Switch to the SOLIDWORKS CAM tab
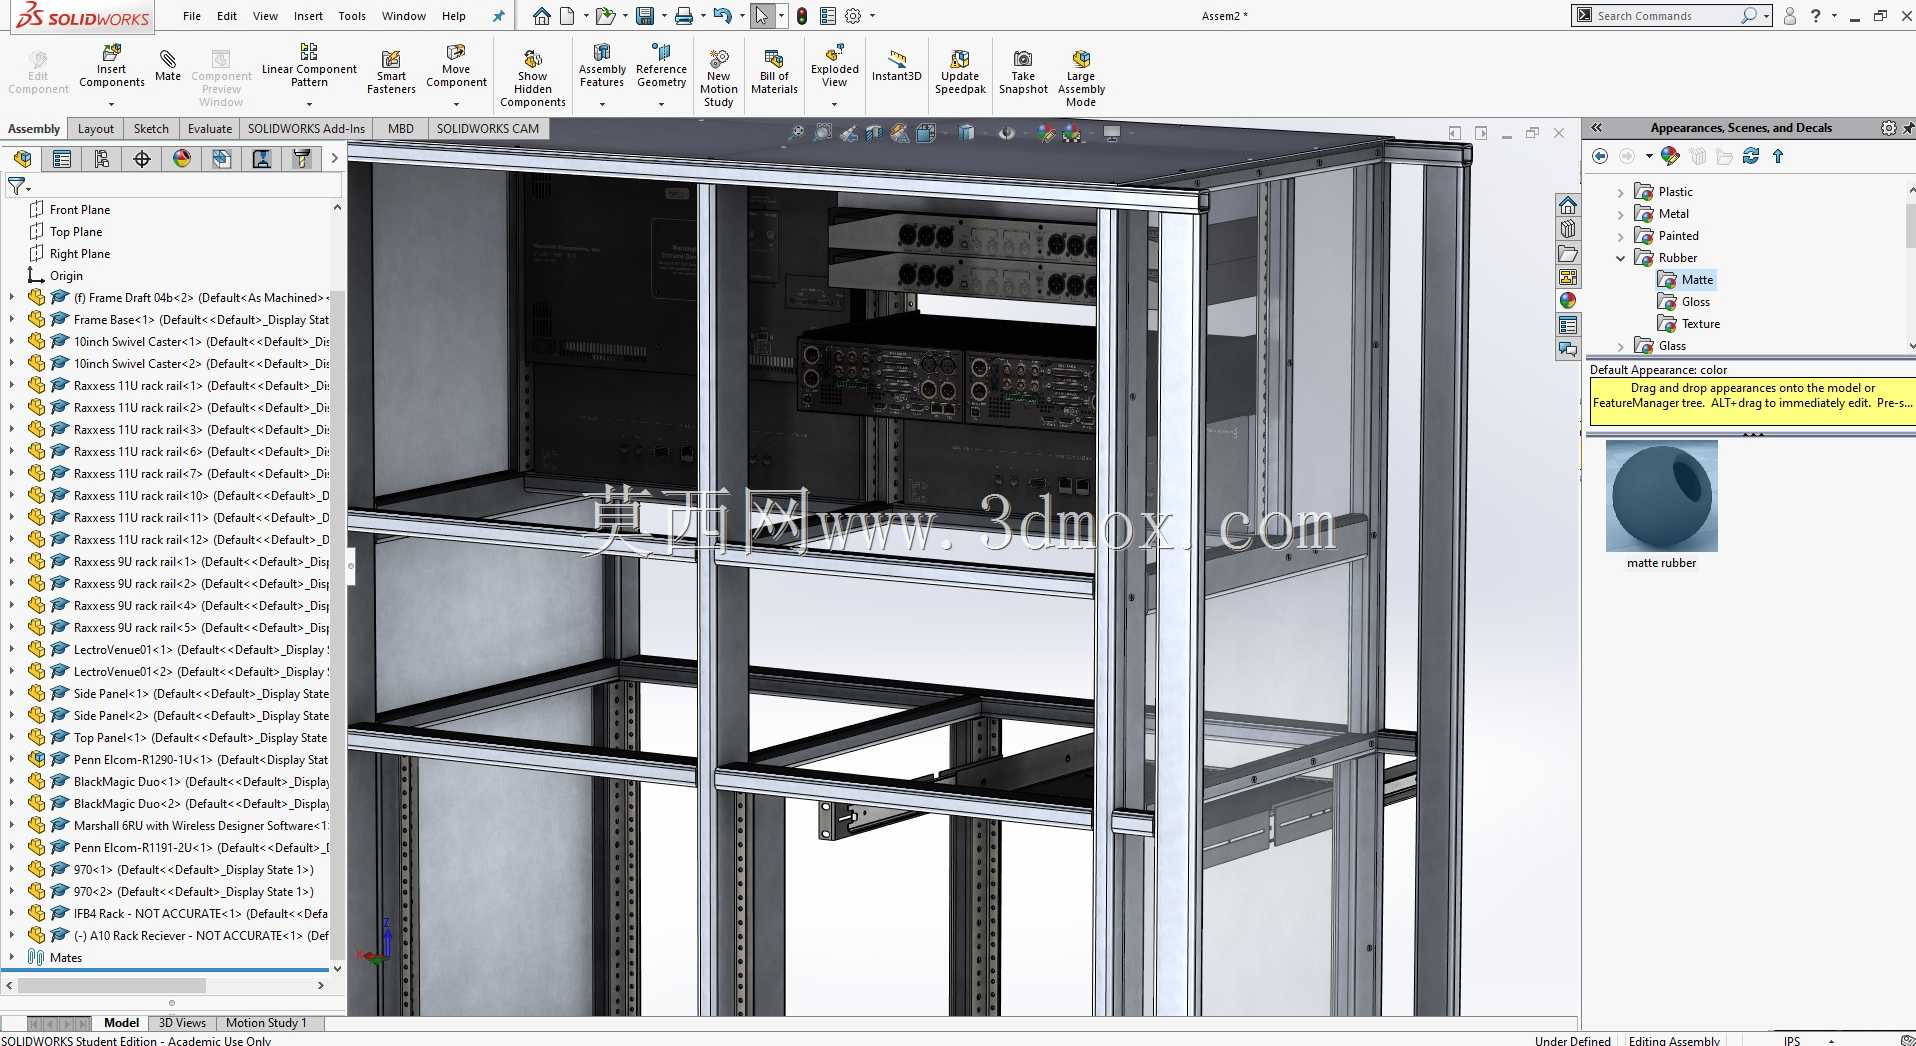The height and width of the screenshot is (1046, 1916). (x=487, y=129)
